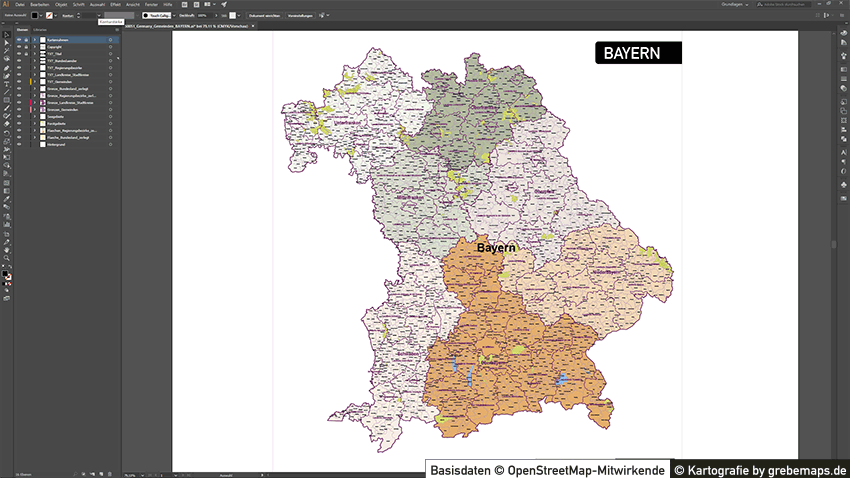Select the Zoom magnifier tool
Screen dimensions: 850x478
(x=6, y=259)
